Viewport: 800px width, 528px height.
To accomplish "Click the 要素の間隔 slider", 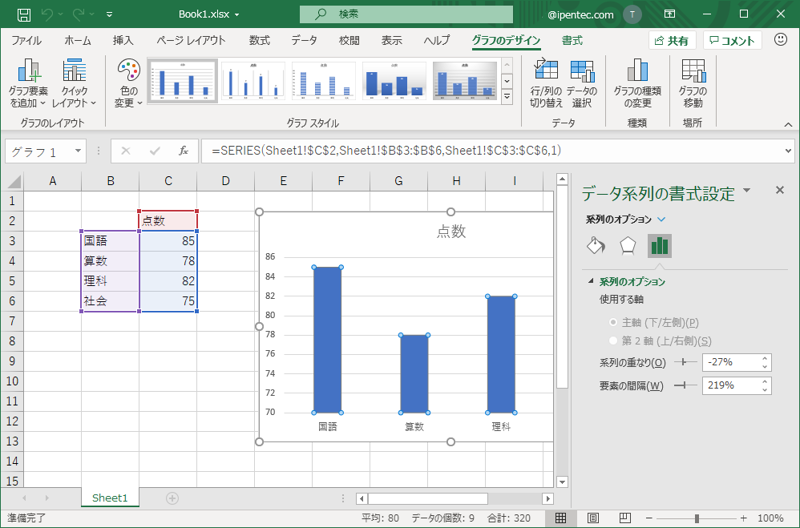I will [x=685, y=385].
